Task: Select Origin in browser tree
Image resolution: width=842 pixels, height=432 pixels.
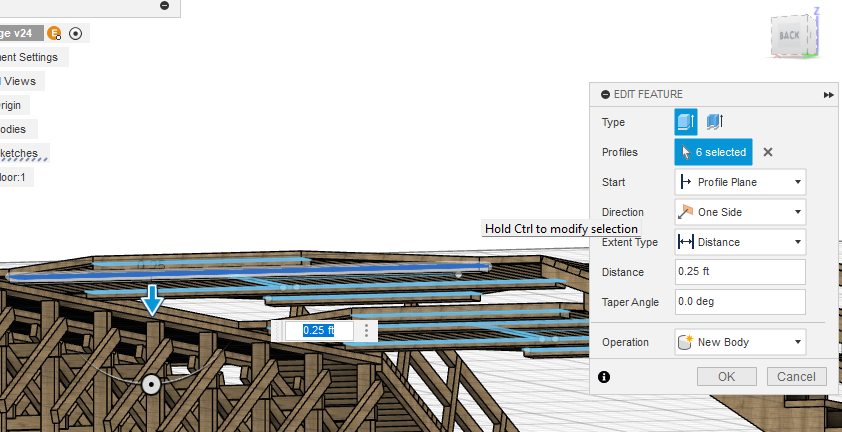Action: coord(14,105)
